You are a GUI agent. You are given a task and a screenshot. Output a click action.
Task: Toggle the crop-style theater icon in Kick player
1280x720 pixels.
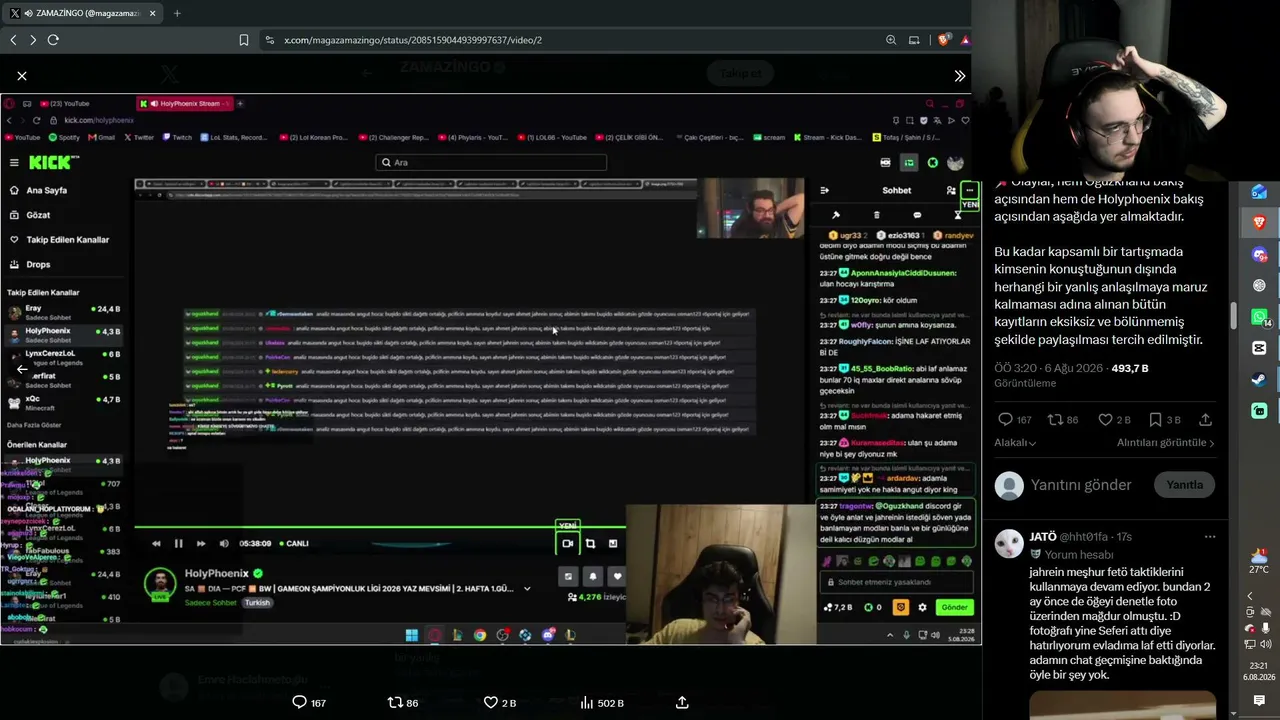pos(590,544)
